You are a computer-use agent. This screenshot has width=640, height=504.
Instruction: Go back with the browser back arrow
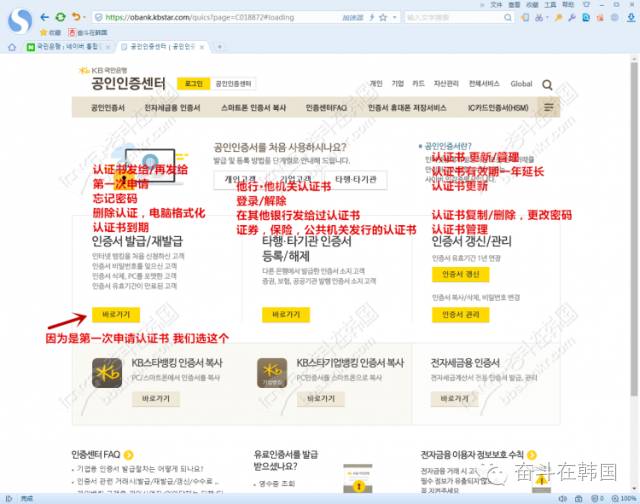pos(44,17)
